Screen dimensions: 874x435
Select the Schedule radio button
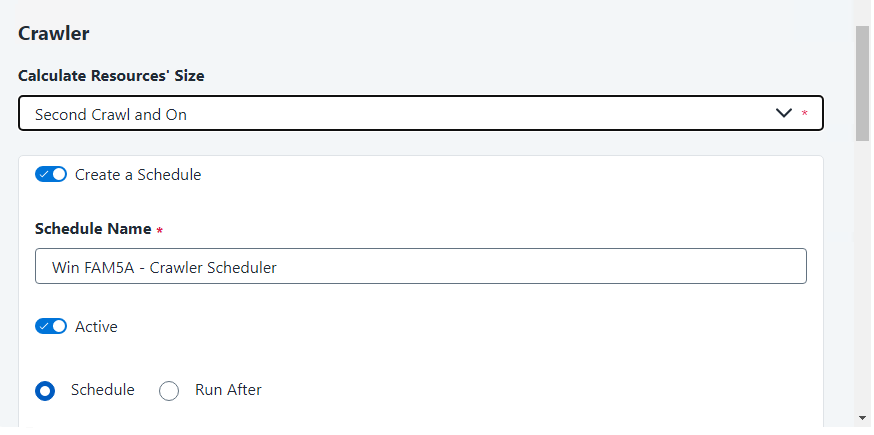45,391
